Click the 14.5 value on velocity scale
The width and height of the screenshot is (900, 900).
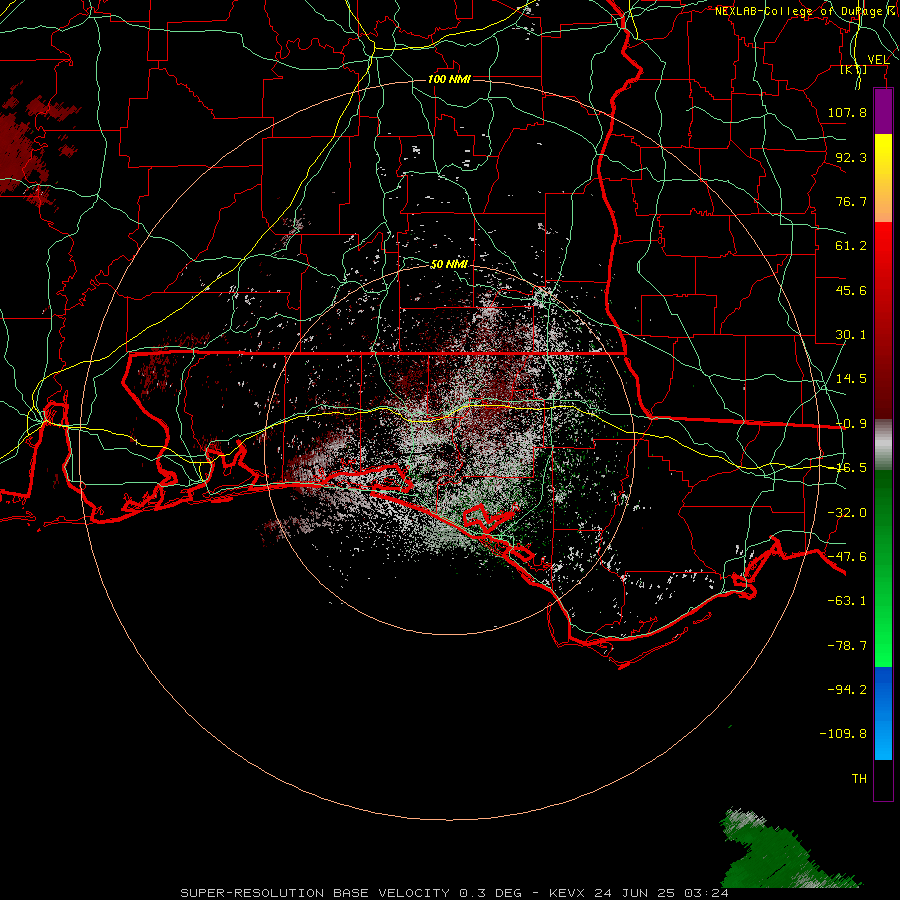pyautogui.click(x=851, y=379)
